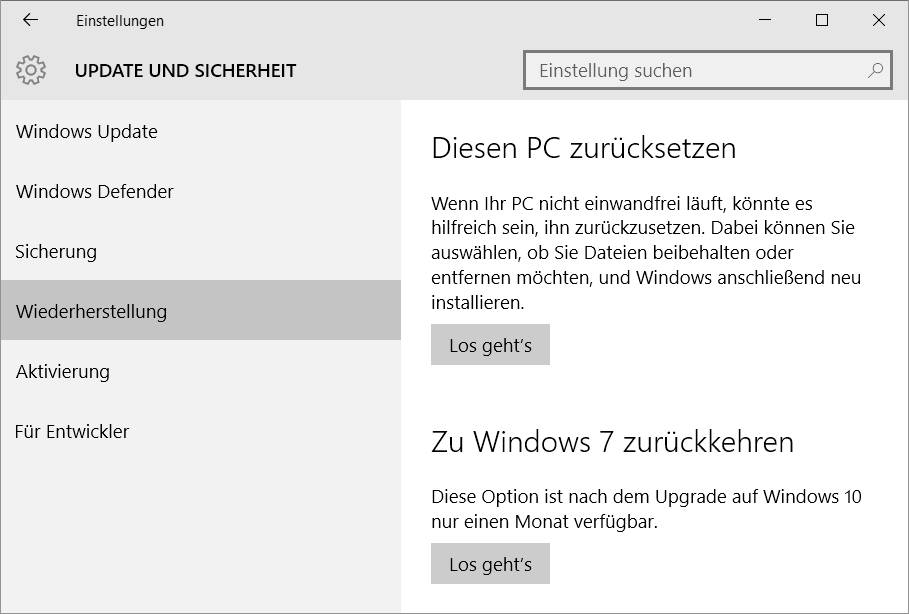Begin Windows 7 rollback with Los geht's

[x=490, y=563]
